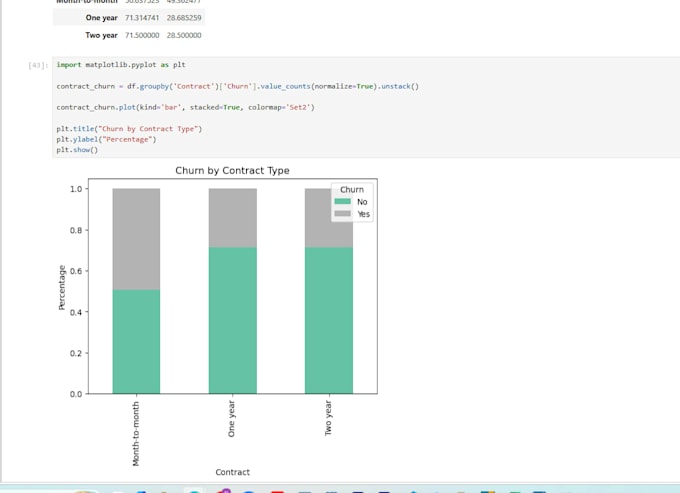Click the gray segment of One year bar

232,218
